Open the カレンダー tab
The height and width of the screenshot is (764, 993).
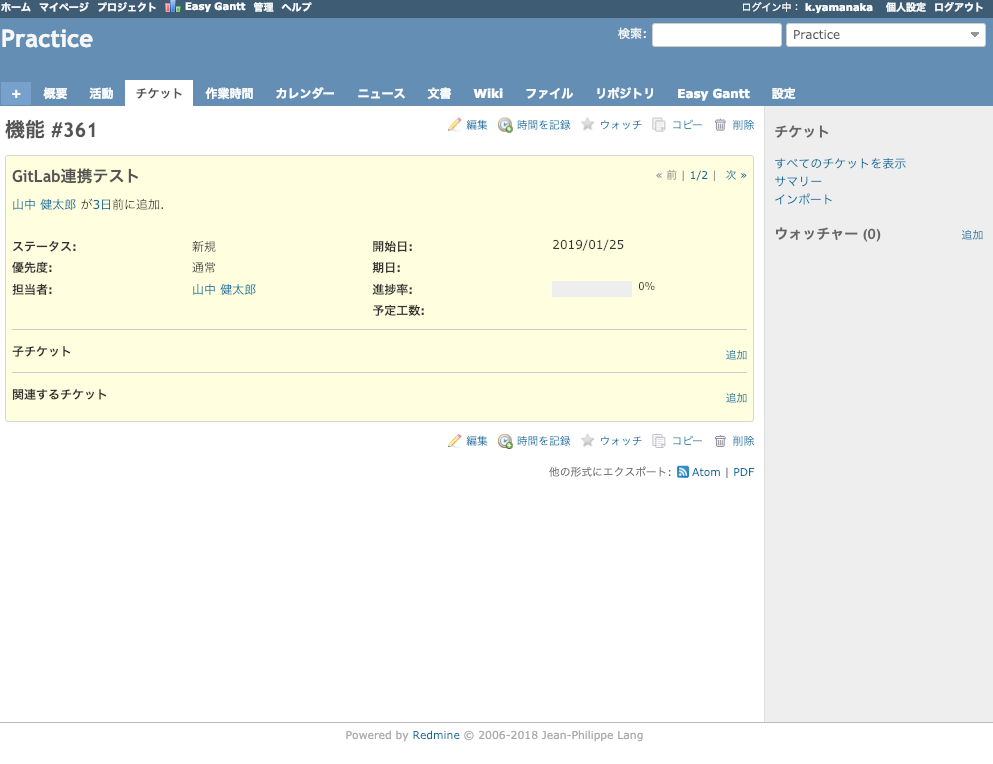(305, 94)
